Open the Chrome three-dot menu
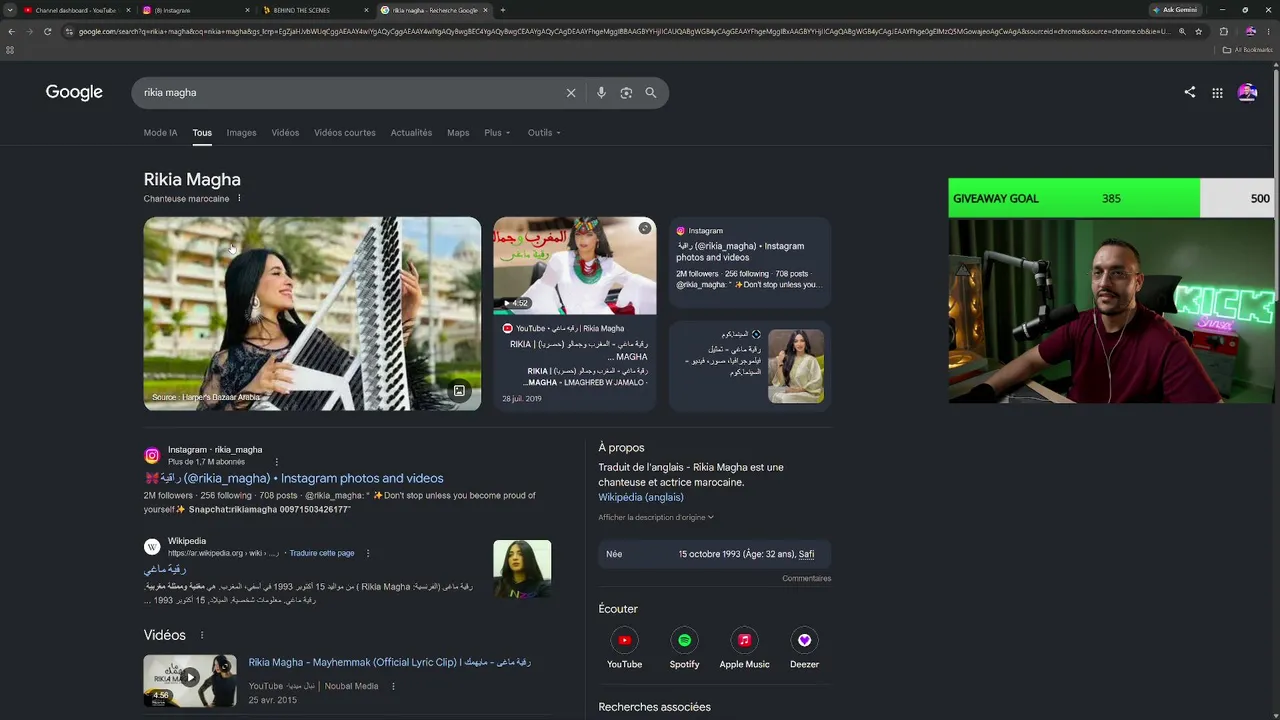This screenshot has height=720, width=1280. coord(1270,31)
